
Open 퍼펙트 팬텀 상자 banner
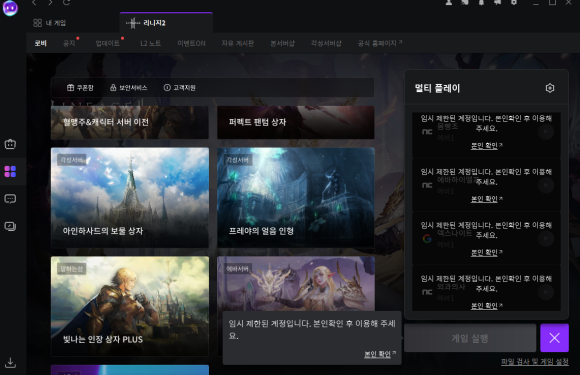click(x=296, y=122)
